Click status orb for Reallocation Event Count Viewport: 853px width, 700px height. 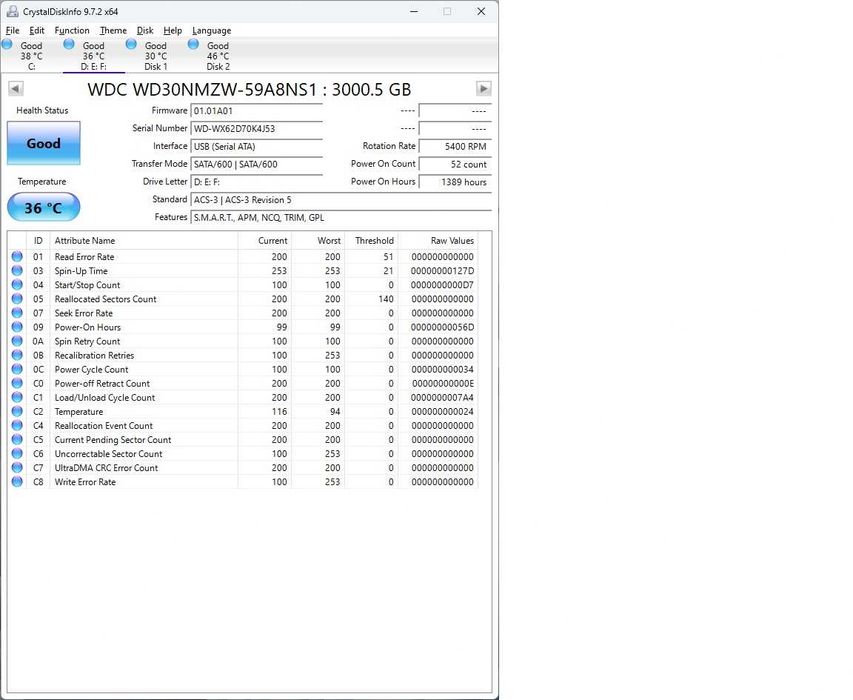coord(17,425)
